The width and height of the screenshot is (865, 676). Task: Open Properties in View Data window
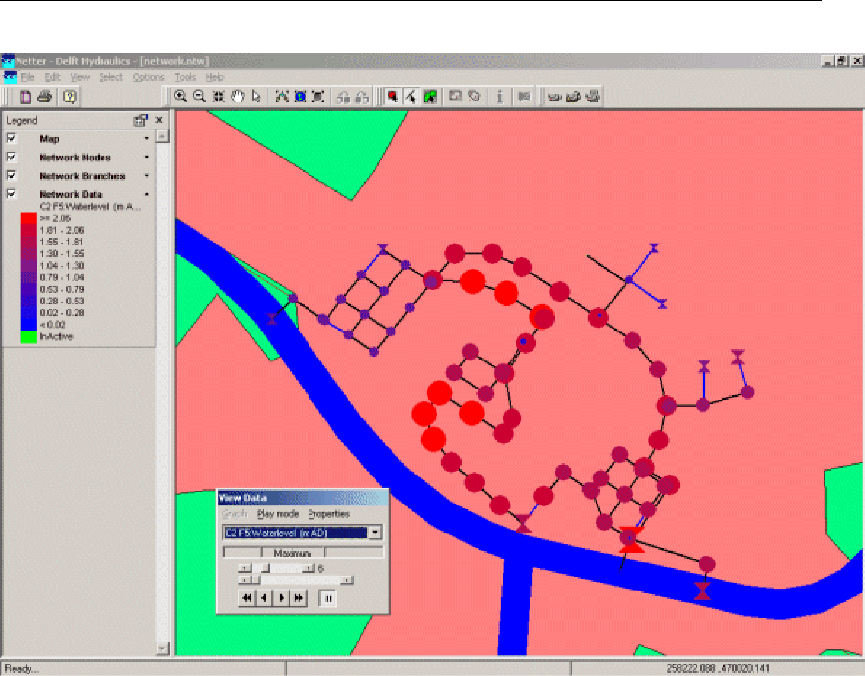coord(328,514)
